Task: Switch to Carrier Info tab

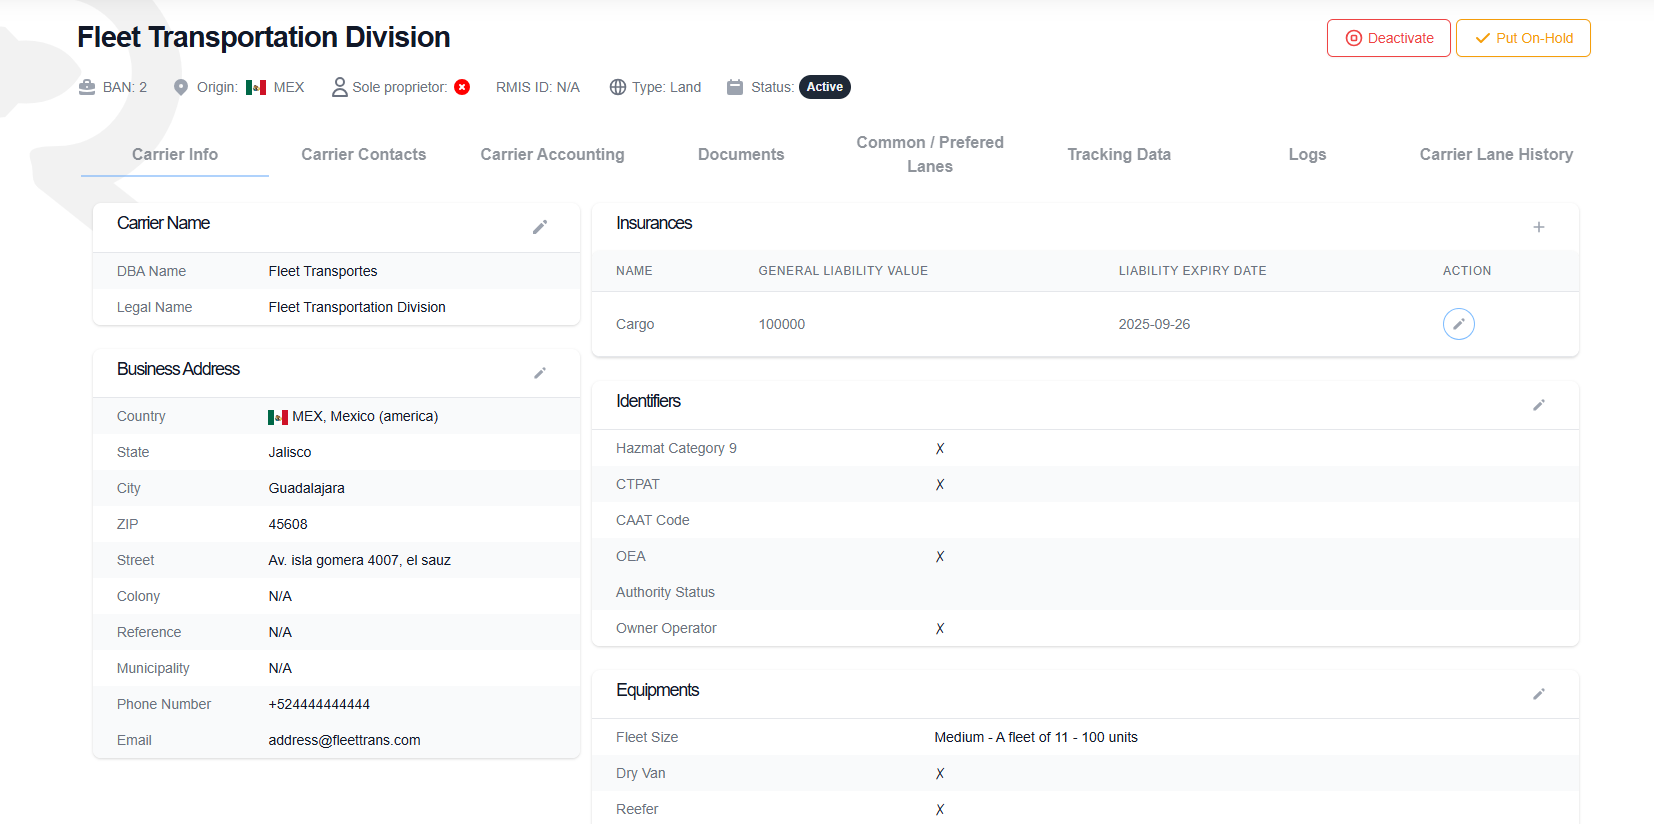Action: (x=175, y=154)
